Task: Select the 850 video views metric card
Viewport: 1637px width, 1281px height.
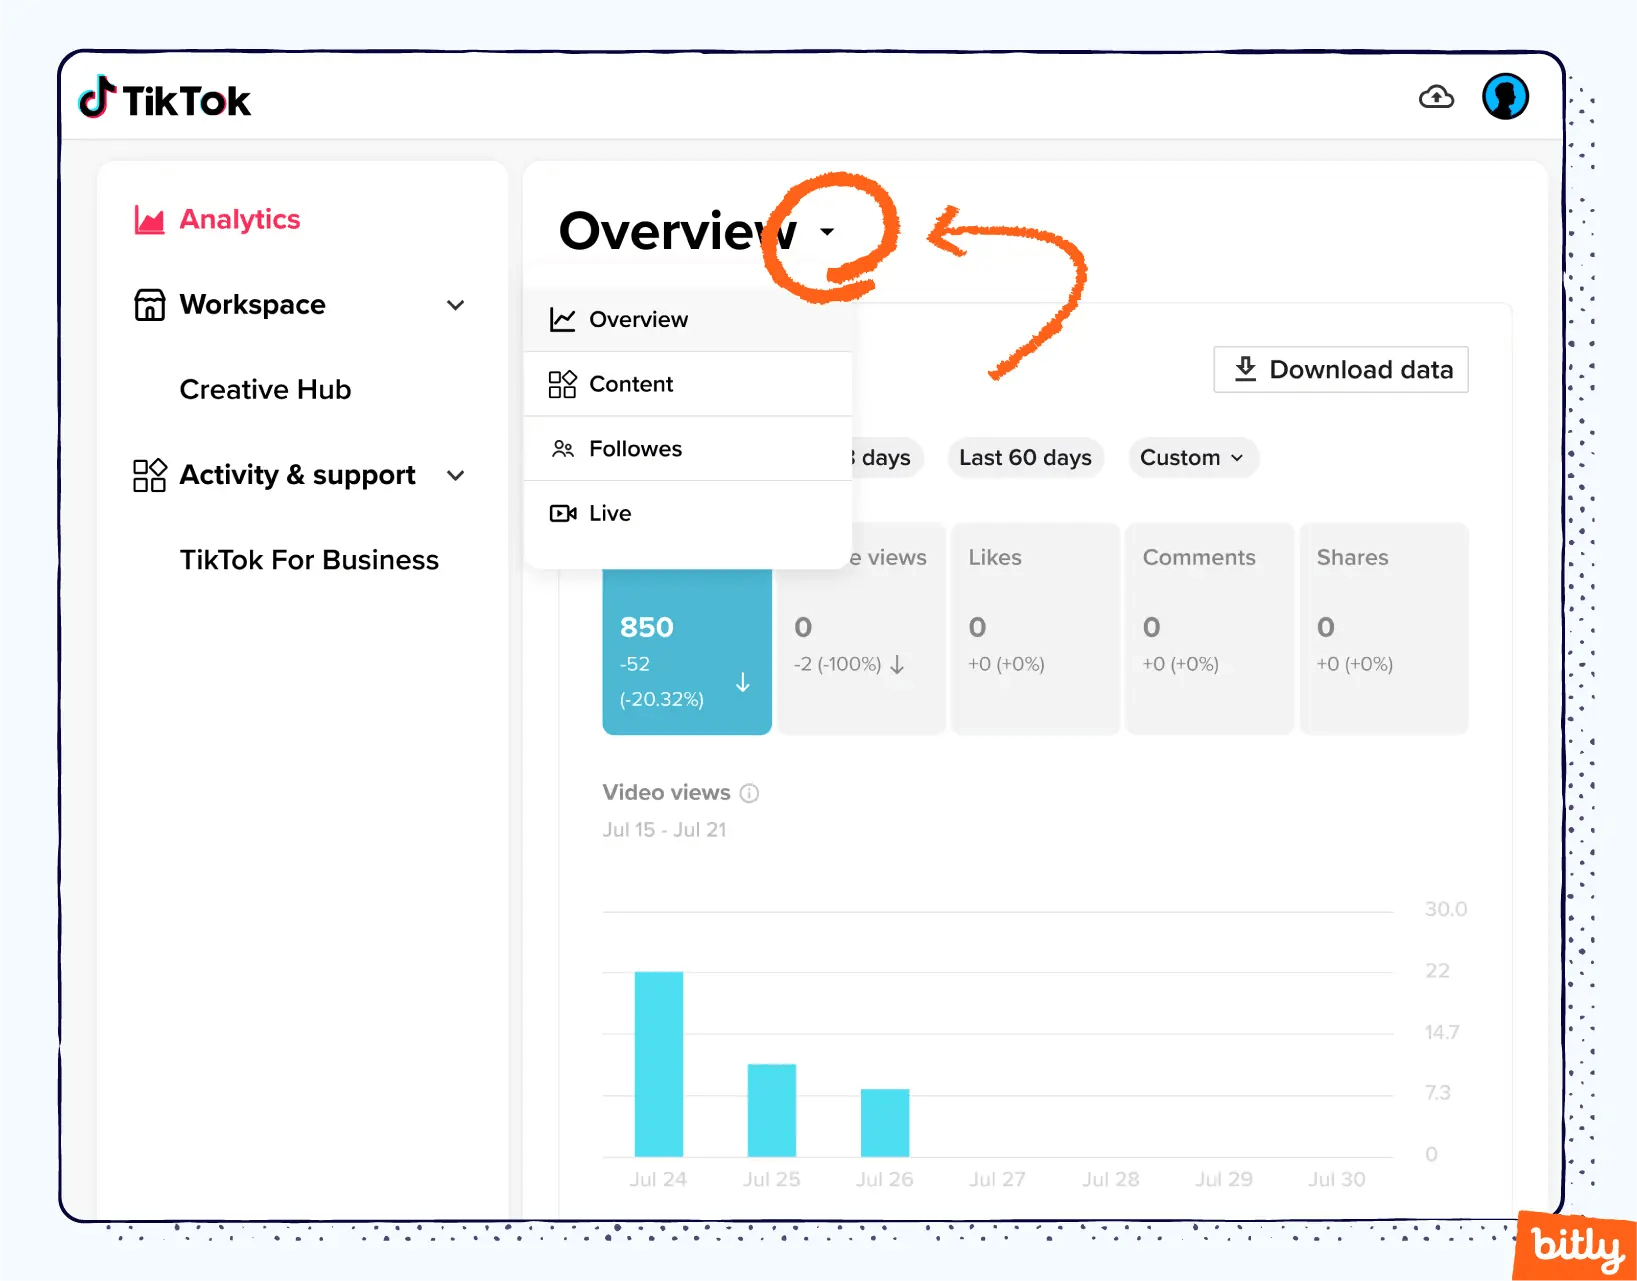Action: coord(686,650)
